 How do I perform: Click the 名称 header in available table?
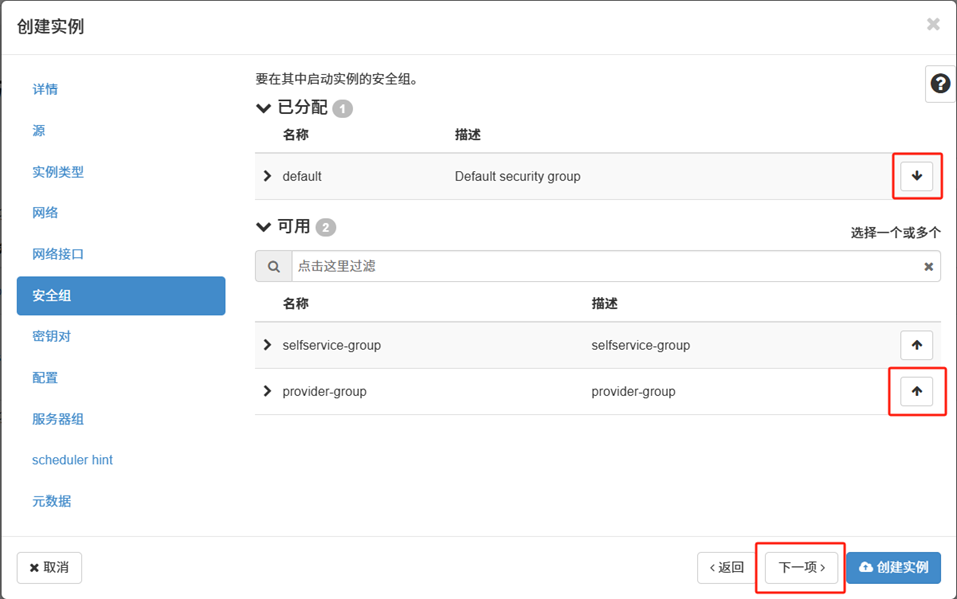[x=295, y=303]
